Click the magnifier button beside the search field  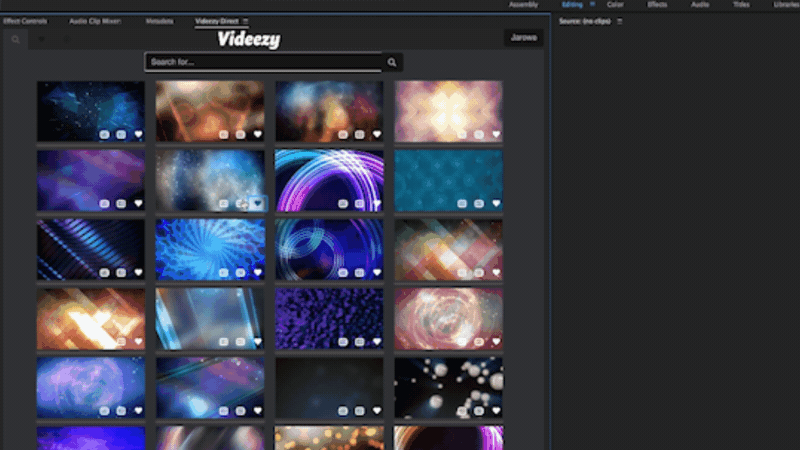click(x=392, y=62)
